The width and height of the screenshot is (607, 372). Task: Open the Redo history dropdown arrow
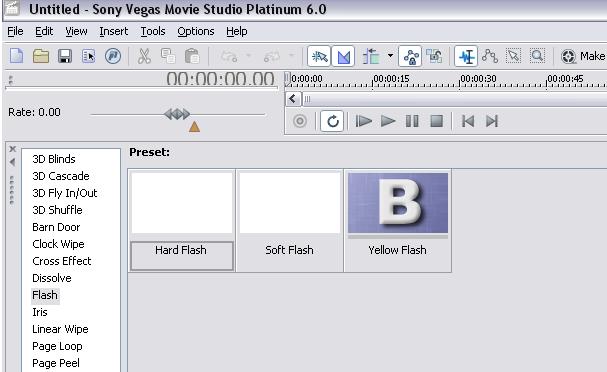[x=292, y=56]
